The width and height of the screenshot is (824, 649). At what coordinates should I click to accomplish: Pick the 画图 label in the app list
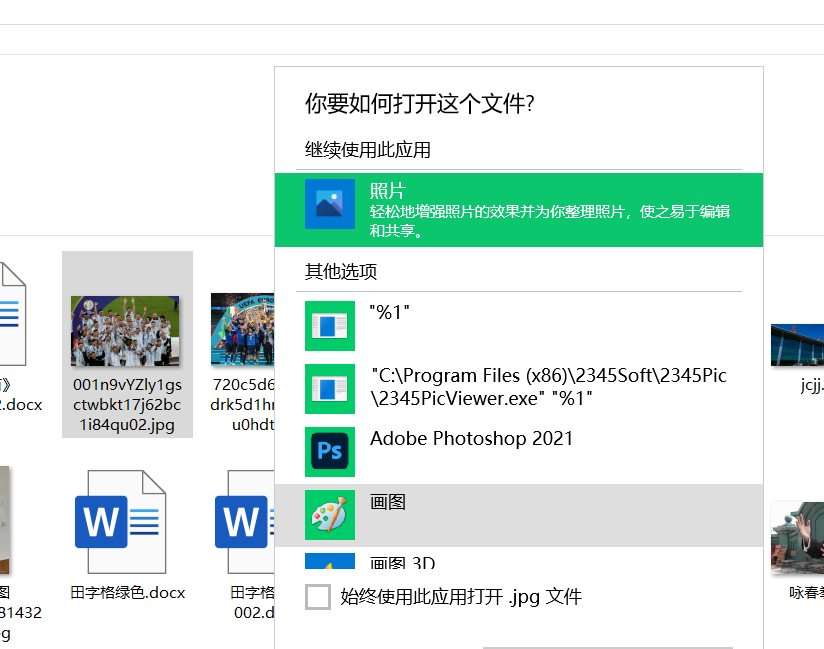pos(388,502)
